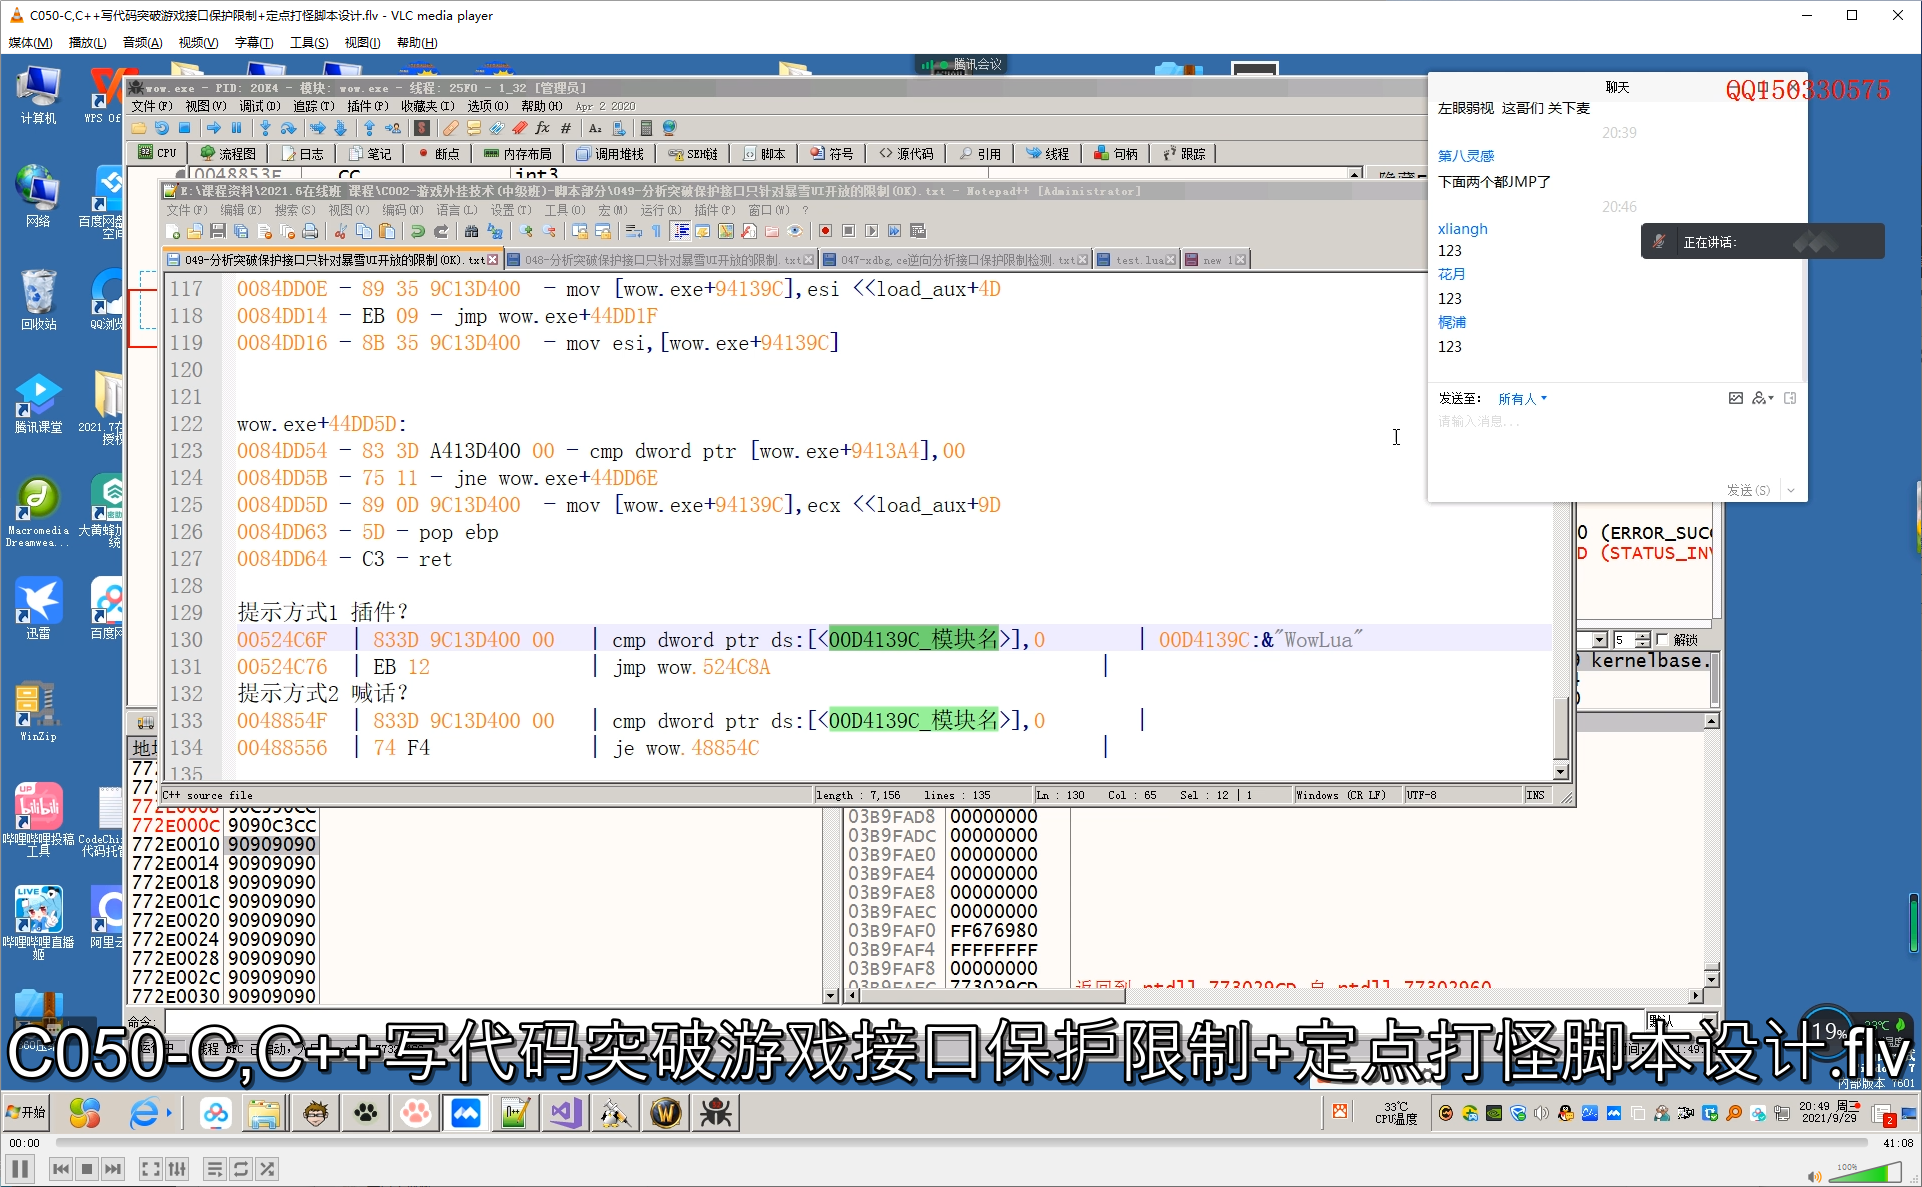Open x64dbg 调试(D) menu
Image resolution: width=1922 pixels, height=1187 pixels.
260,106
